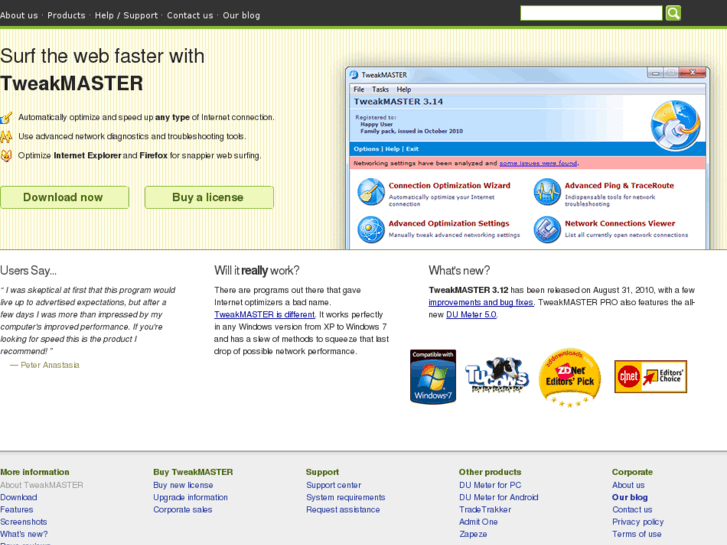The width and height of the screenshot is (727, 545).
Task: Open DU Meter for PC link
Action: pyautogui.click(x=490, y=485)
